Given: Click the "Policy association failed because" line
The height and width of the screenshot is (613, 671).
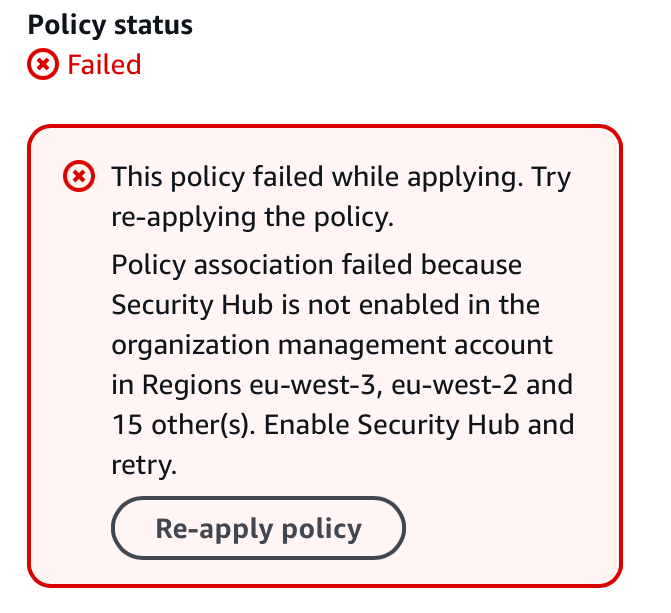Looking at the screenshot, I should click(x=316, y=265).
